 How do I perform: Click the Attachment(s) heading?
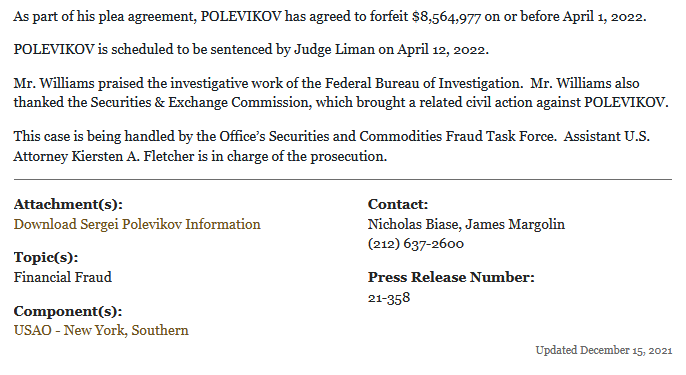pos(68,204)
